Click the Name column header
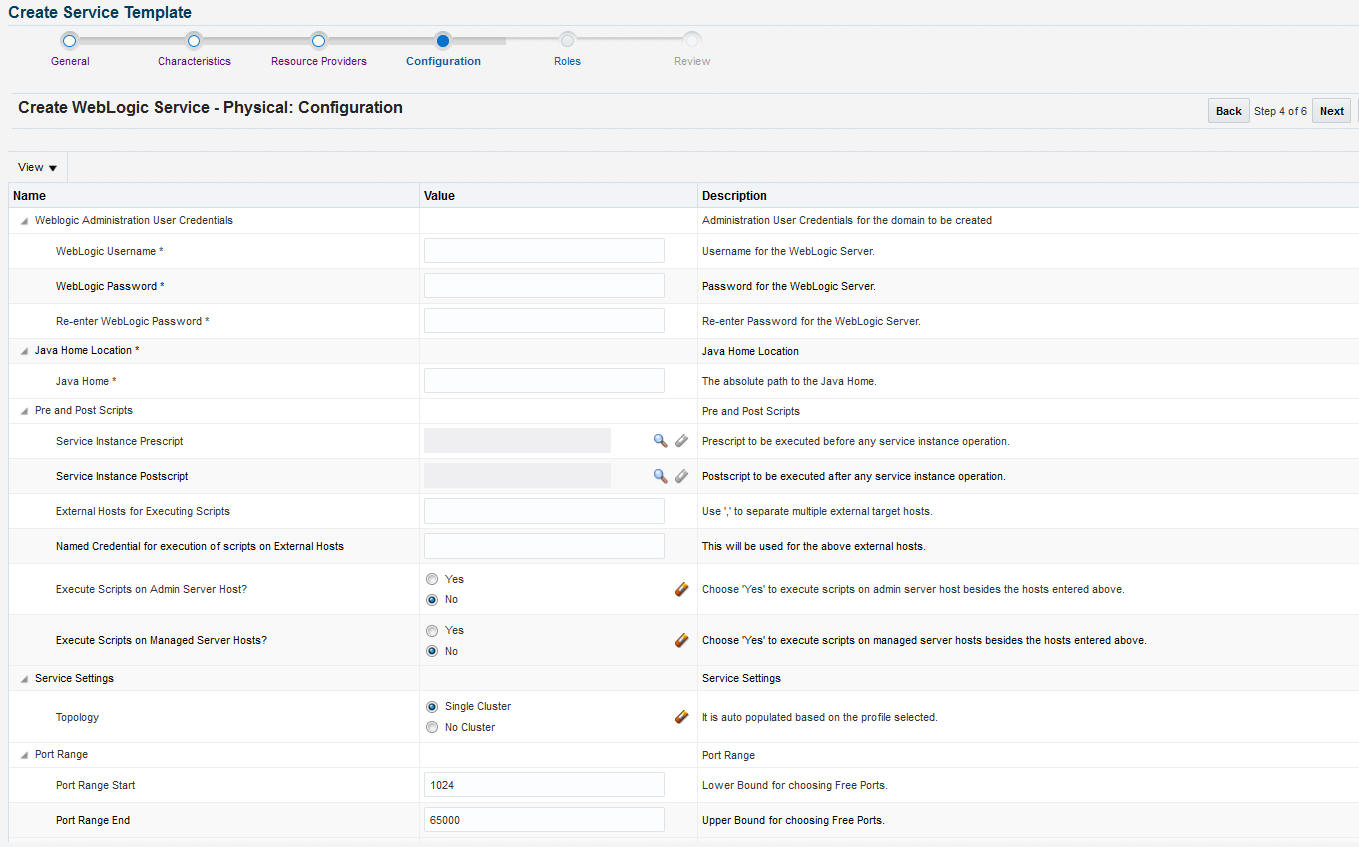 (214, 196)
